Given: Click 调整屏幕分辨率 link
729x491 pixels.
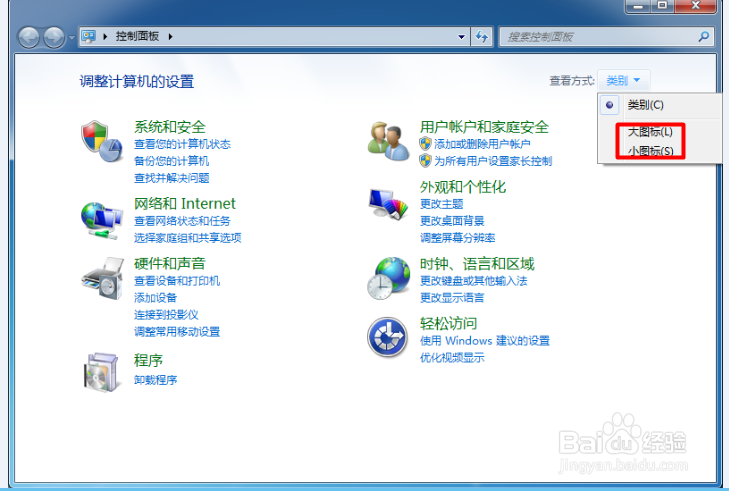Looking at the screenshot, I should tap(457, 238).
